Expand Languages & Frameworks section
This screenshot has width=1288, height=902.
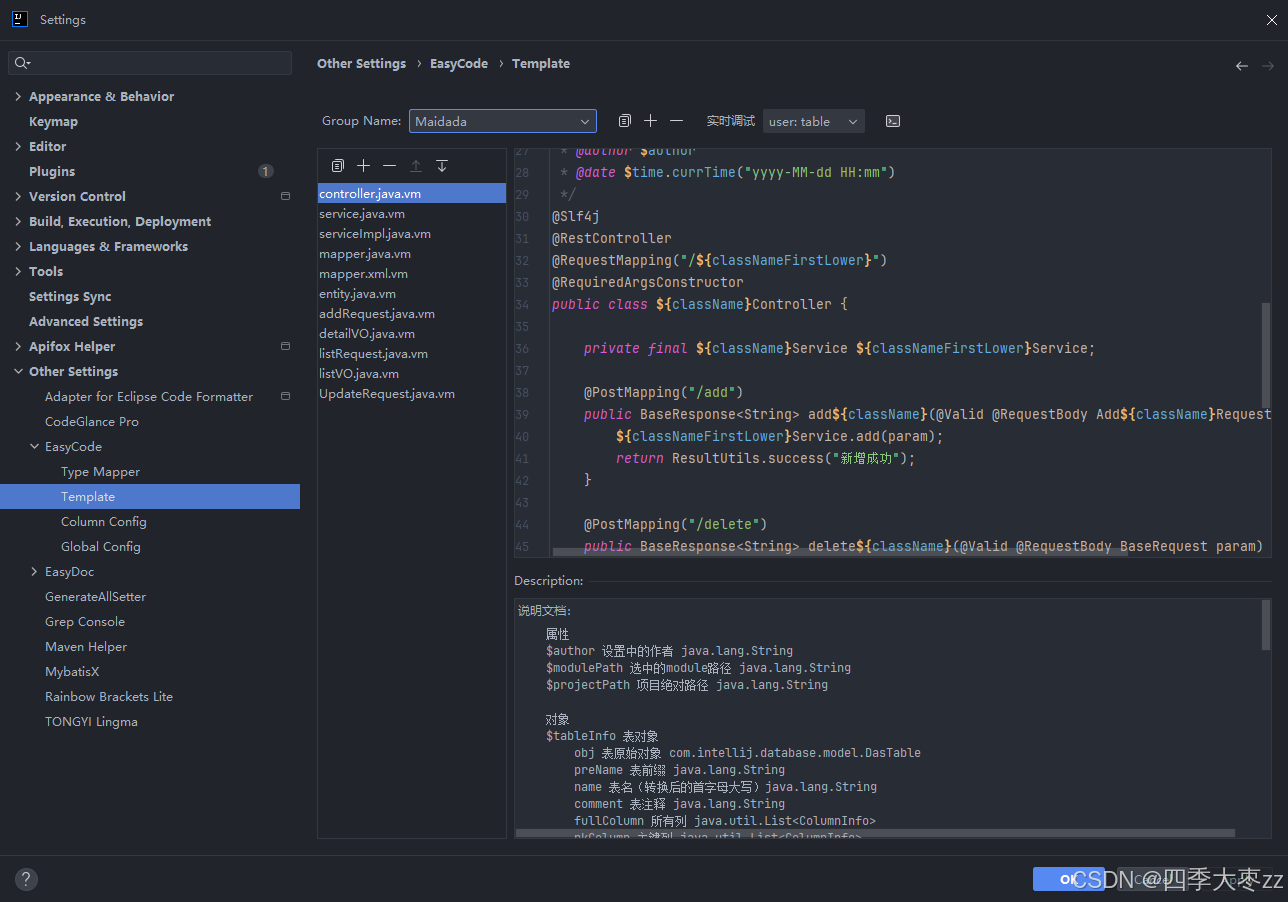[18, 246]
